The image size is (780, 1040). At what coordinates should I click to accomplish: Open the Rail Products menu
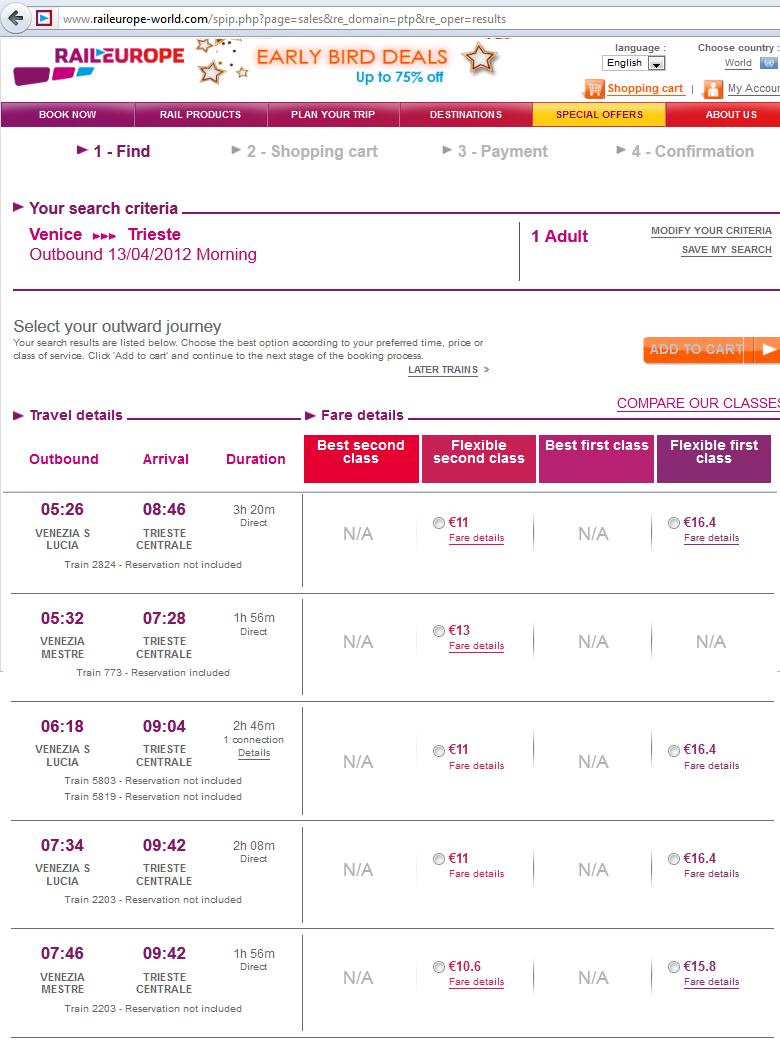pyautogui.click(x=200, y=115)
